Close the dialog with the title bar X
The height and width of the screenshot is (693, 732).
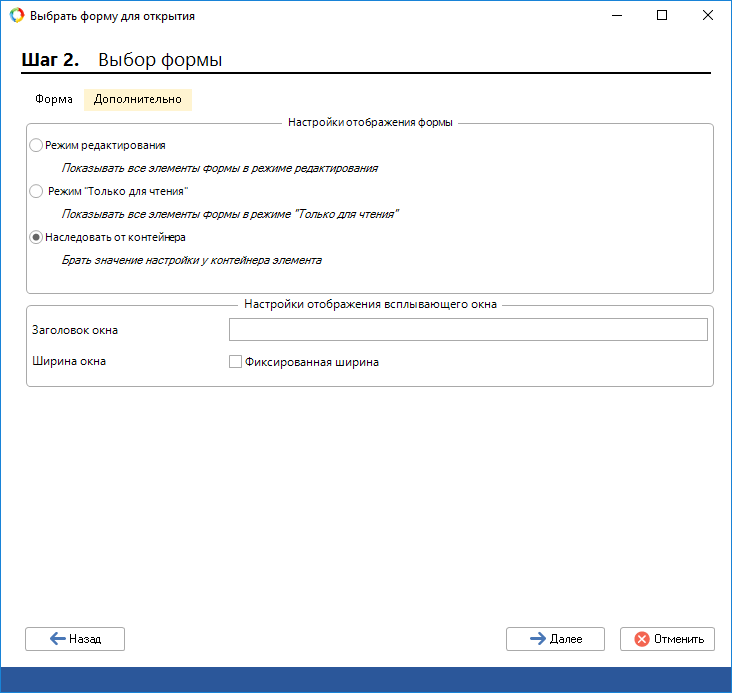708,16
